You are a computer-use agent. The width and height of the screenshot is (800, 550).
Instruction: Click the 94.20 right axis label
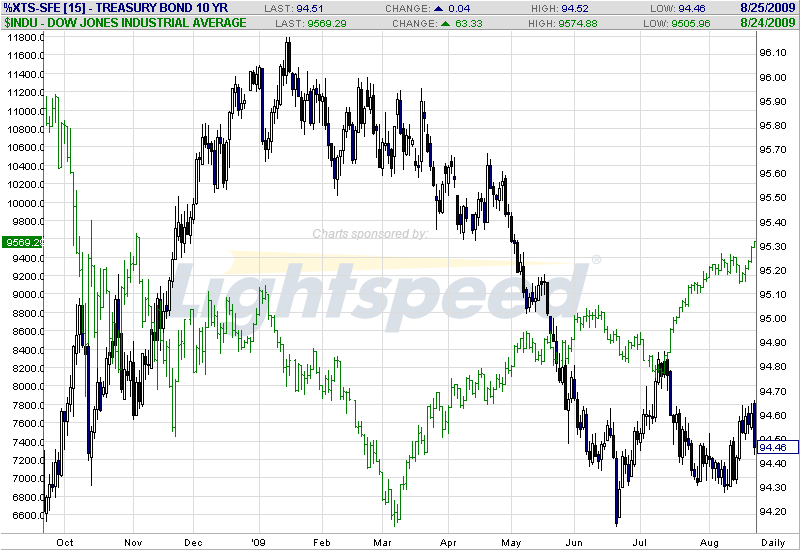[773, 511]
